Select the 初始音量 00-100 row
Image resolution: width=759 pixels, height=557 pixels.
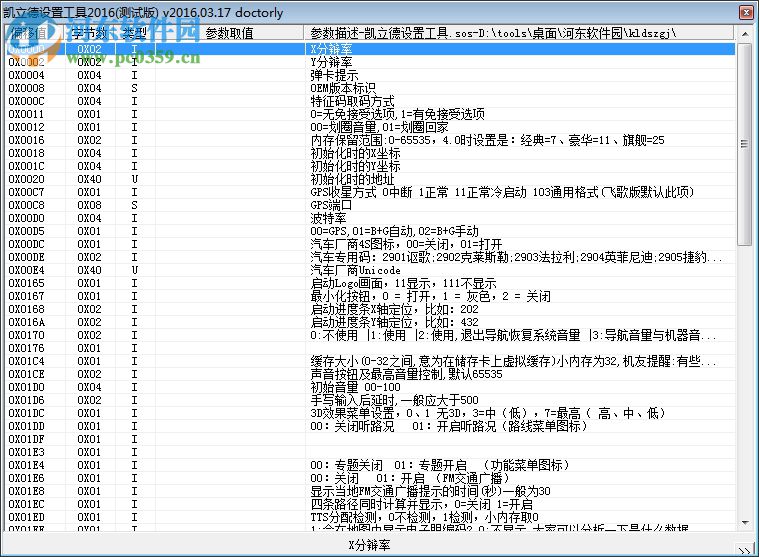pyautogui.click(x=371, y=387)
